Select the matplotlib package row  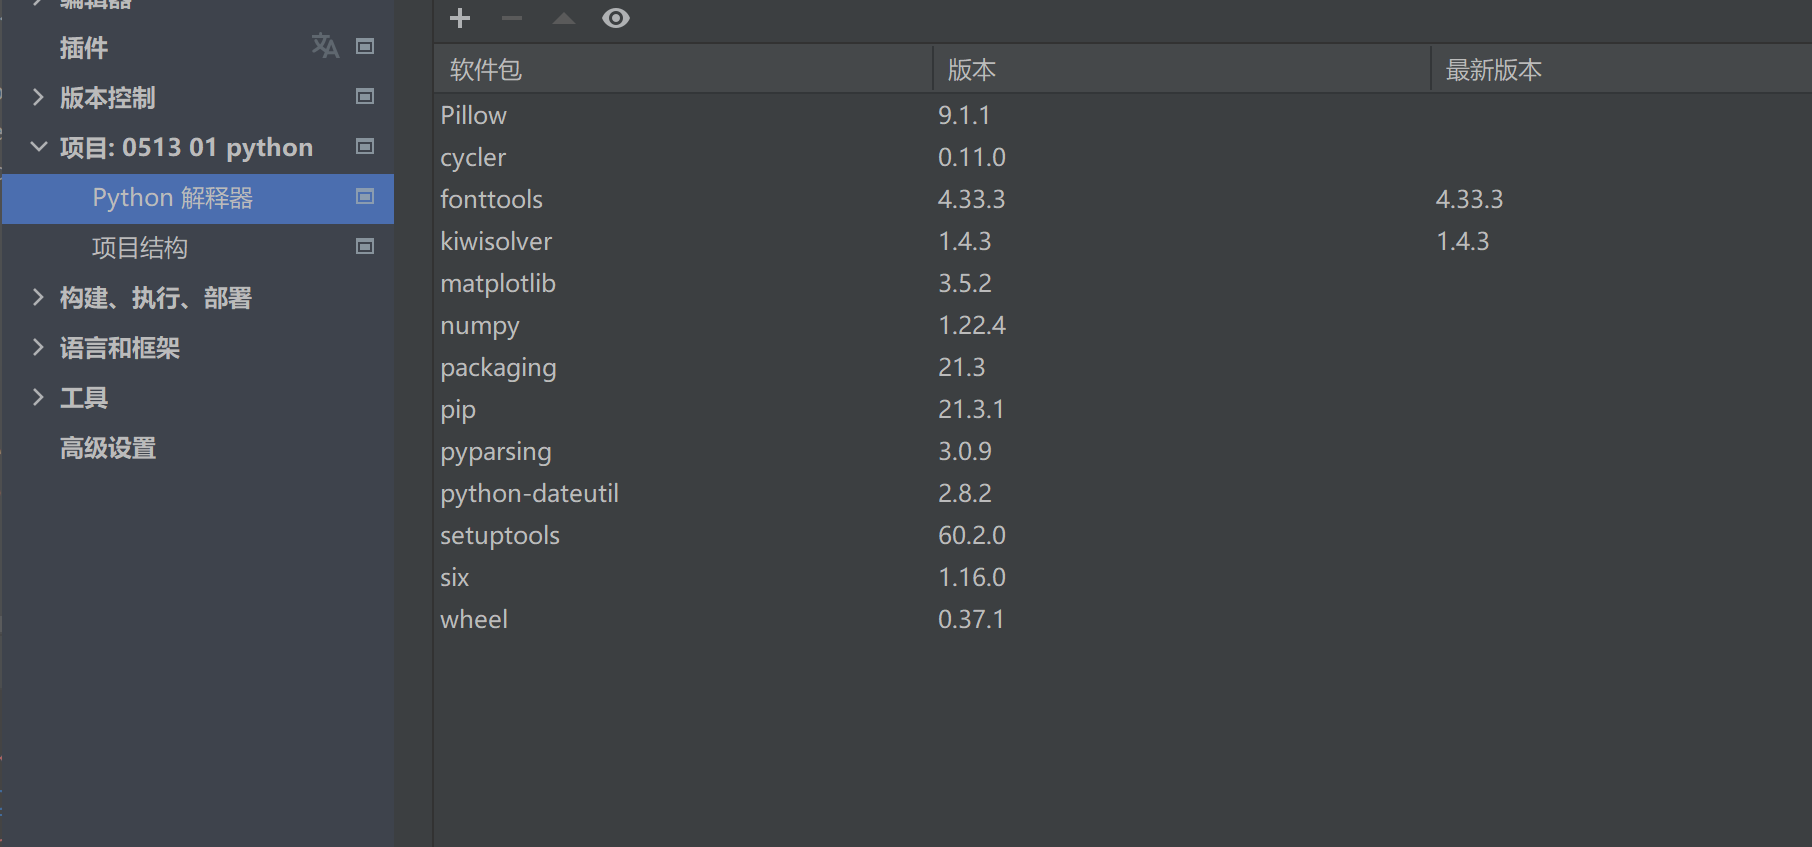pyautogui.click(x=498, y=284)
